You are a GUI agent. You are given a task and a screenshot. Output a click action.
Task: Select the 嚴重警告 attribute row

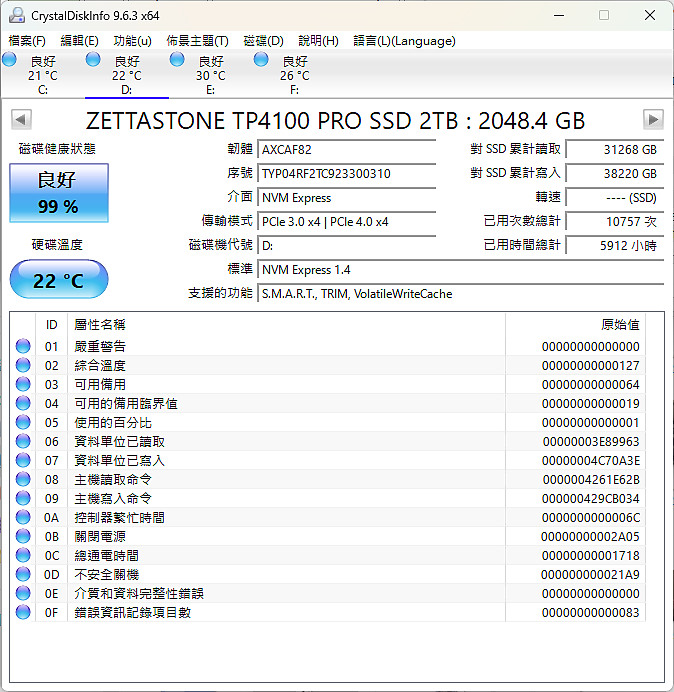pos(328,346)
